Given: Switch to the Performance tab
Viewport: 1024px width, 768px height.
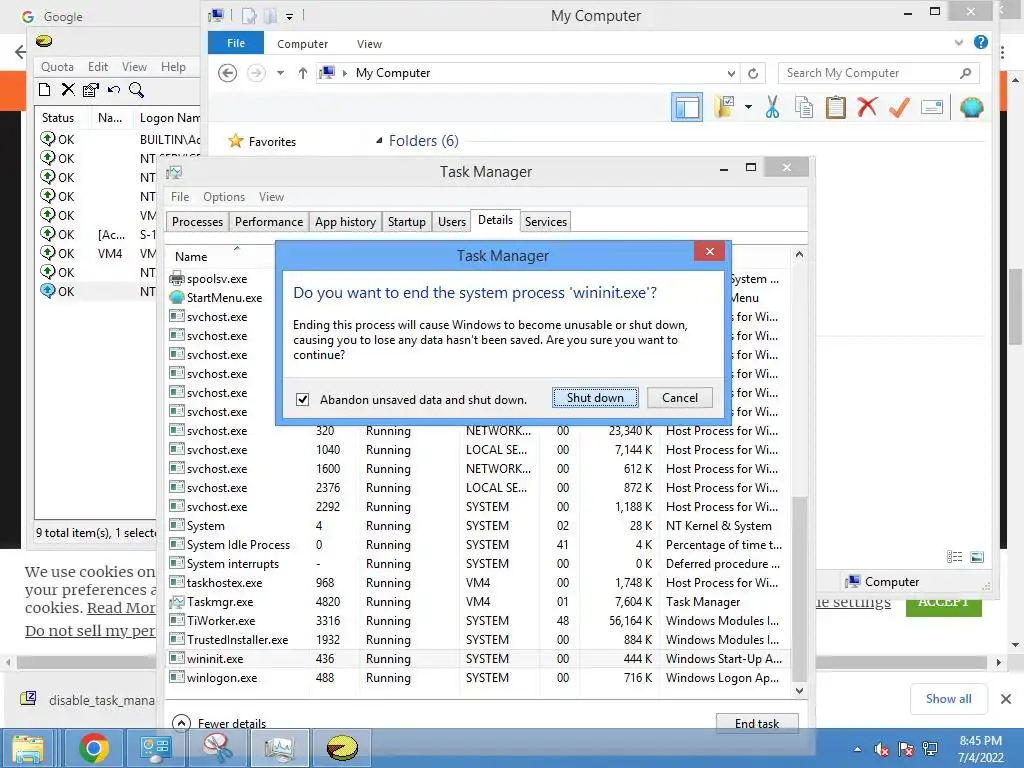Looking at the screenshot, I should pyautogui.click(x=268, y=221).
